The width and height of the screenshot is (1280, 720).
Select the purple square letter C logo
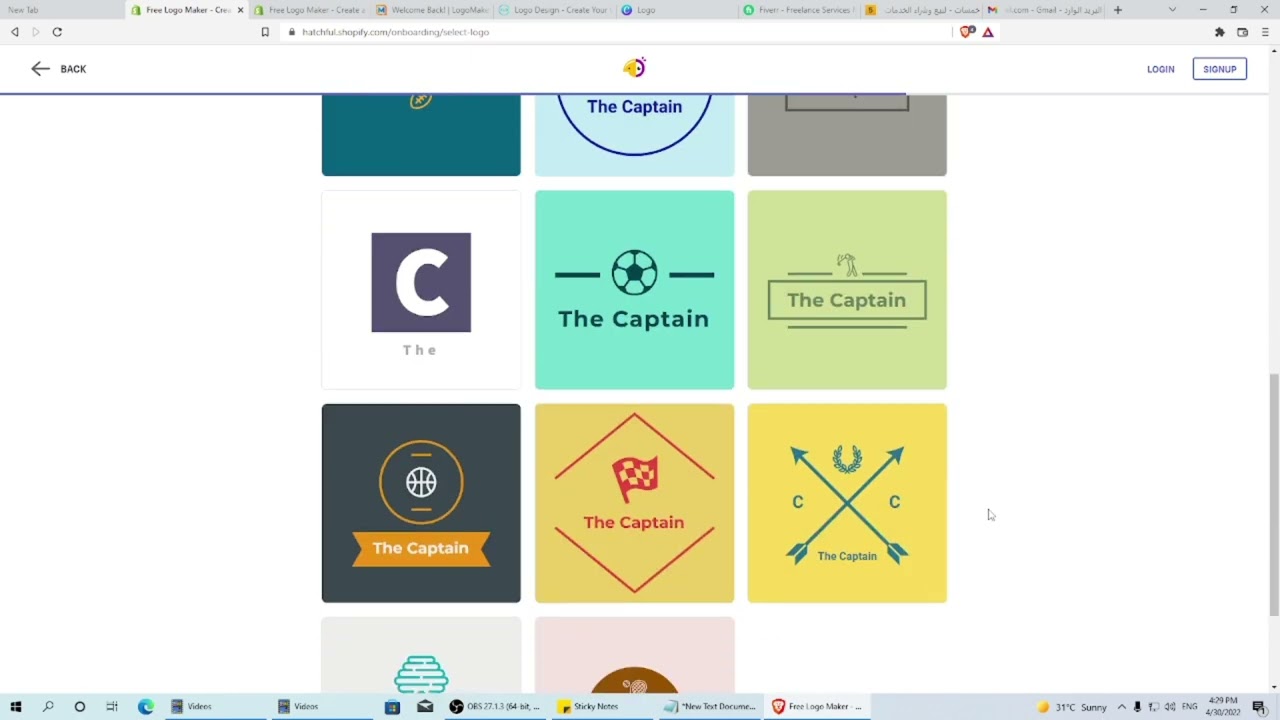pos(421,290)
